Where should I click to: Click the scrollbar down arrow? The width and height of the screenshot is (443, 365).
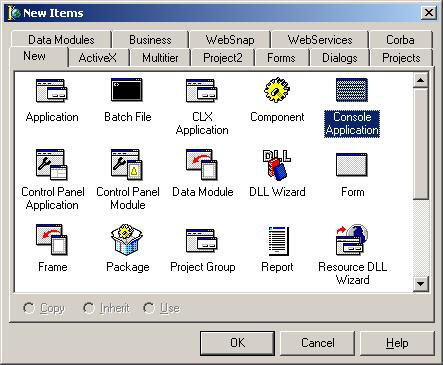(x=420, y=284)
